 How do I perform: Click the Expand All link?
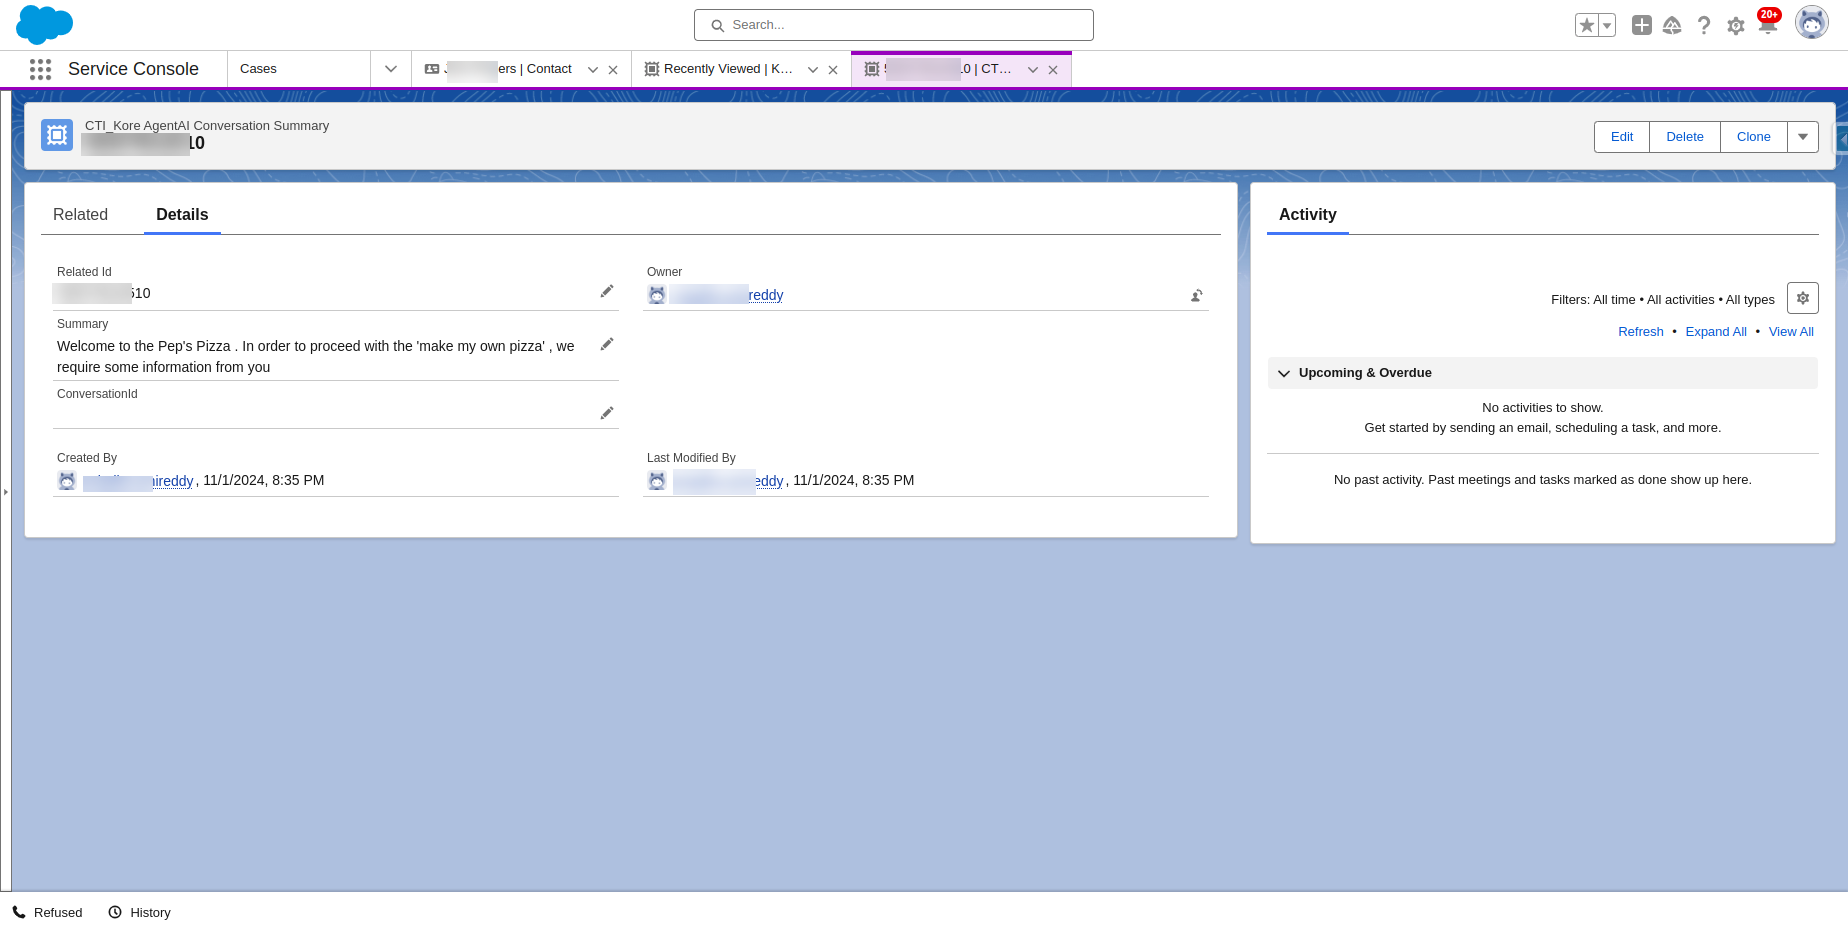coord(1715,332)
